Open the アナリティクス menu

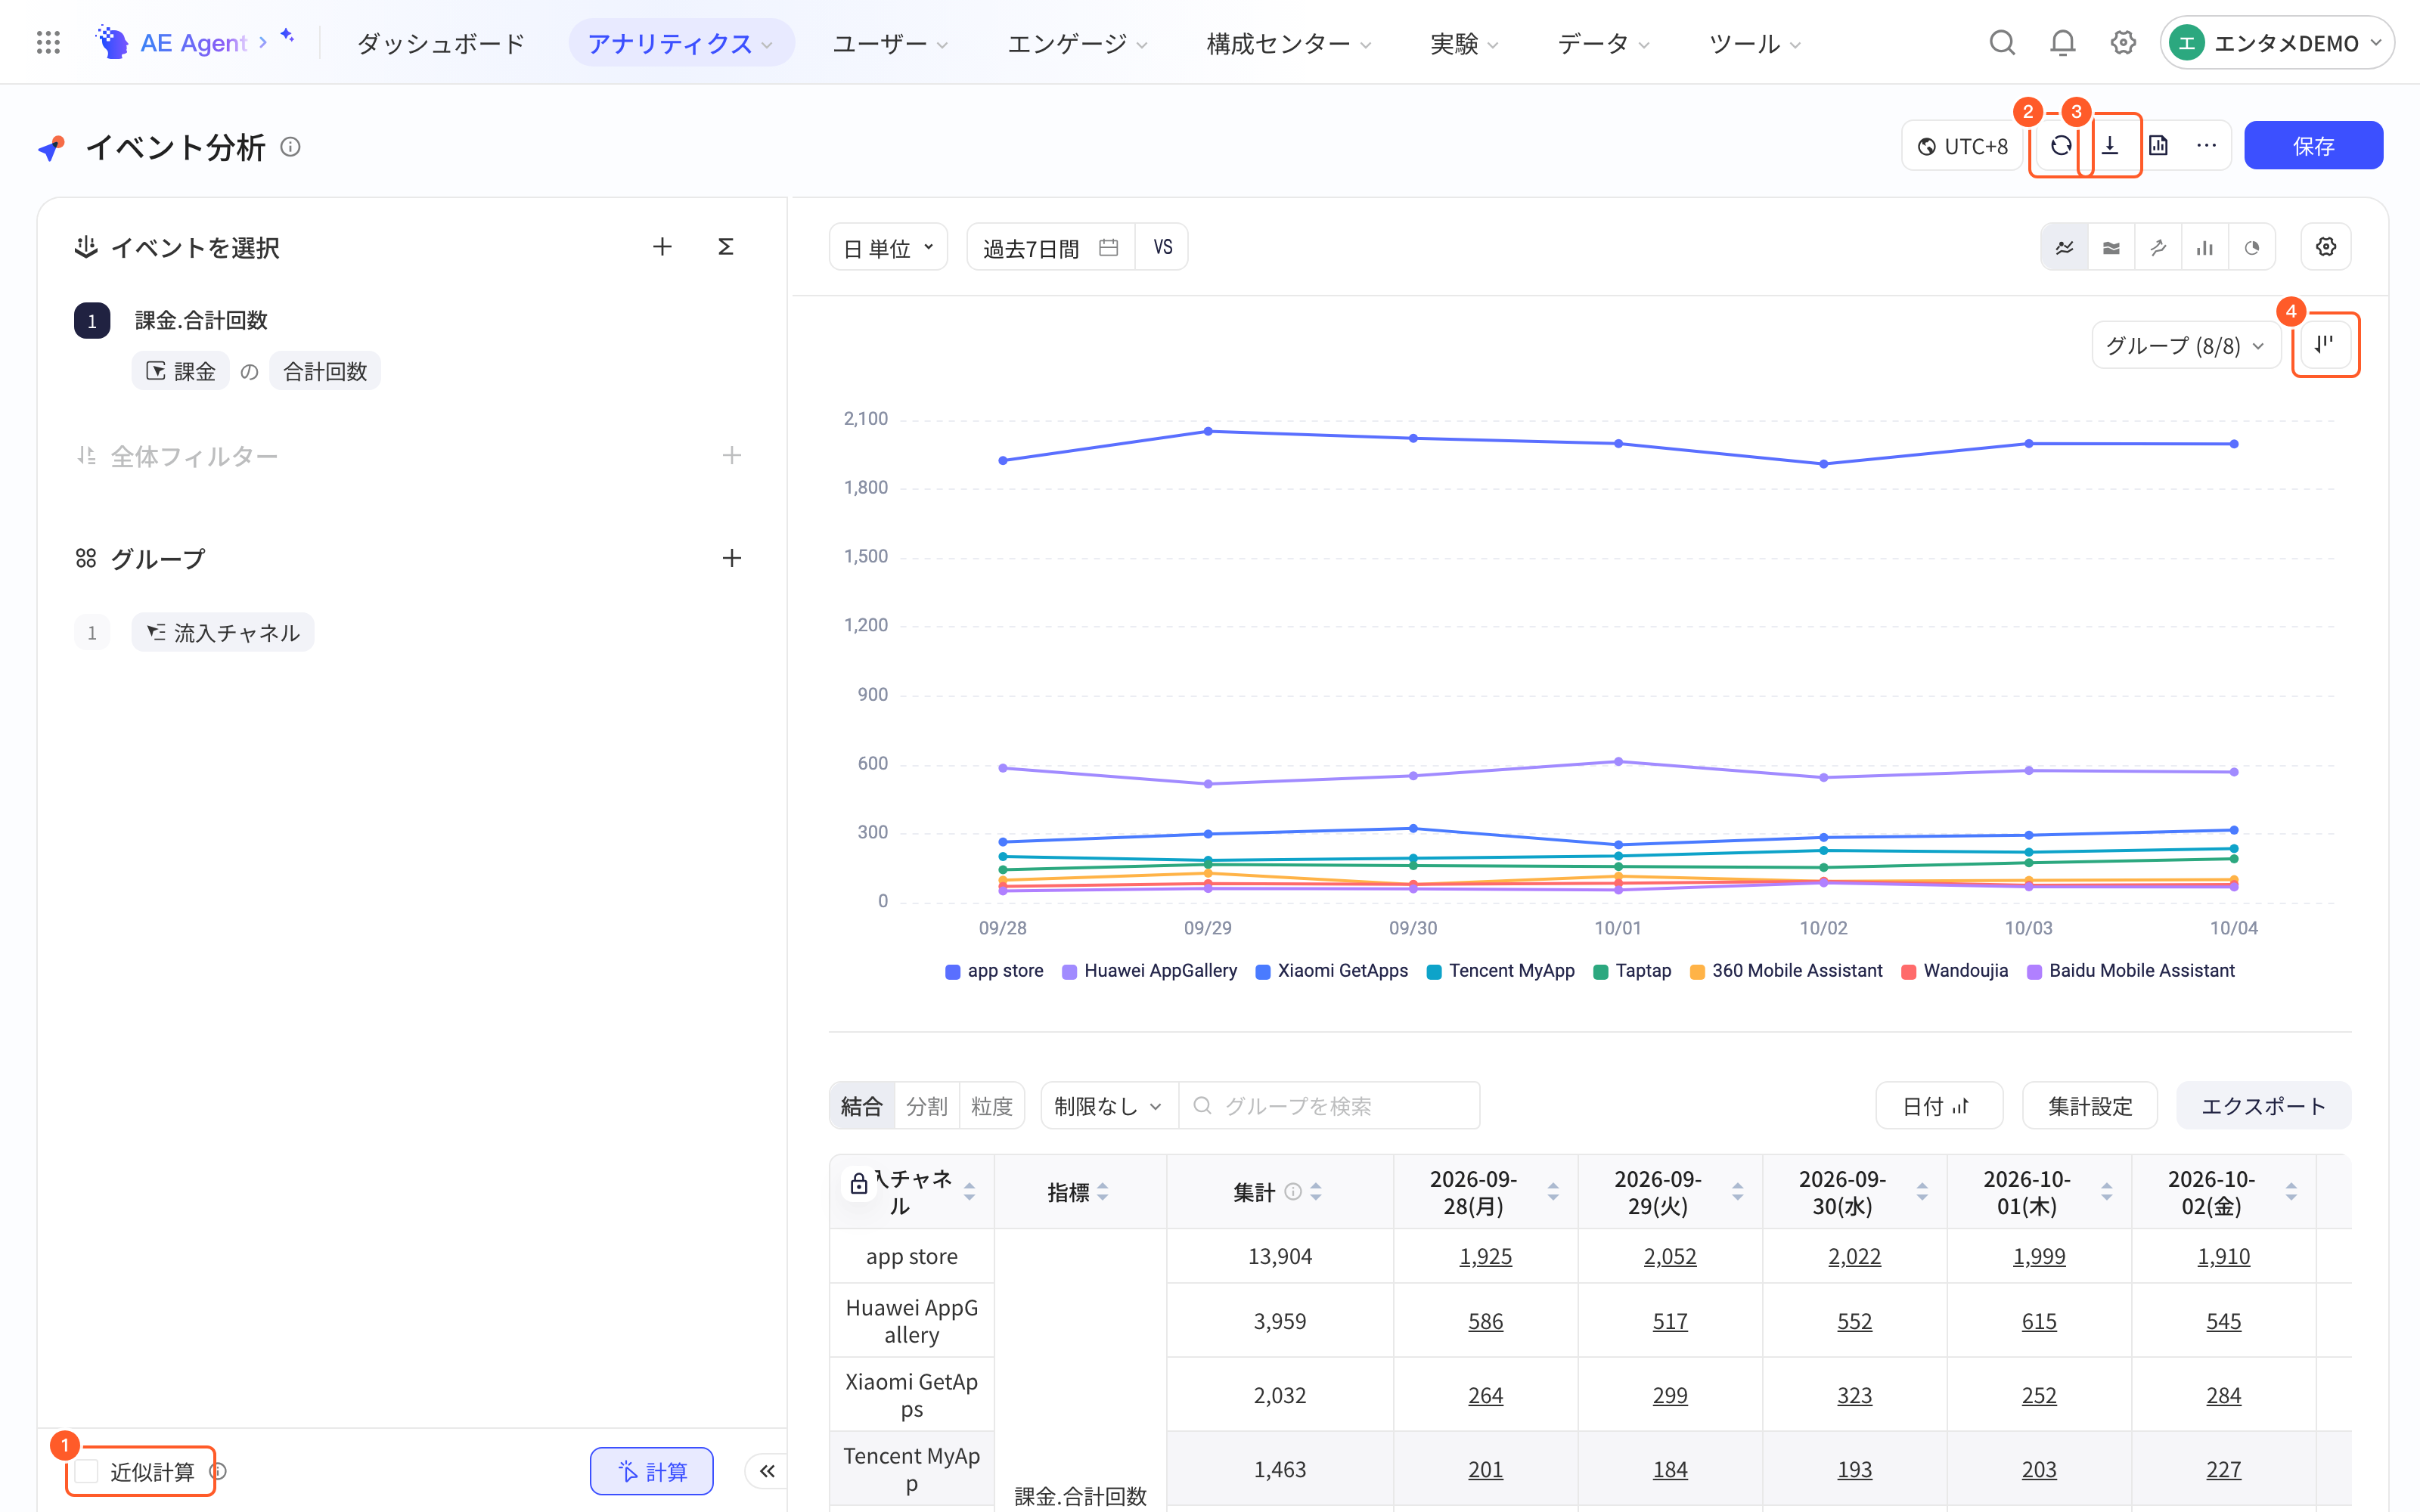[681, 43]
